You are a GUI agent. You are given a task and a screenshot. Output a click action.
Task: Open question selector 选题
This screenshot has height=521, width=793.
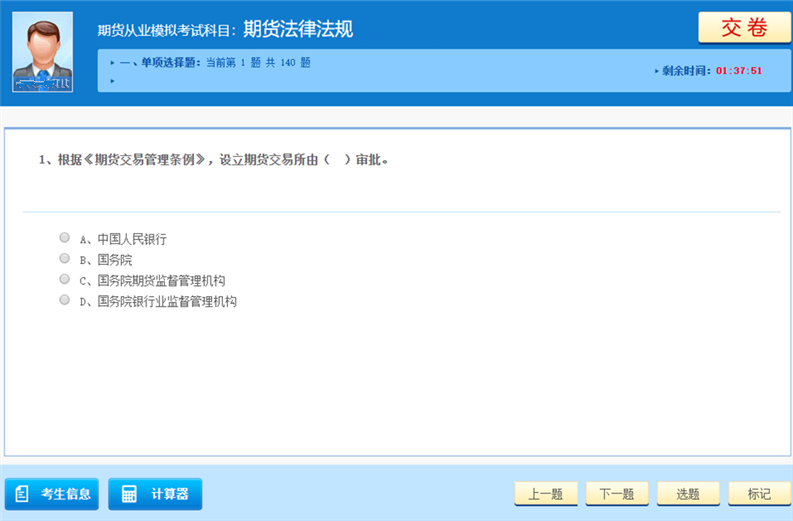pos(688,494)
